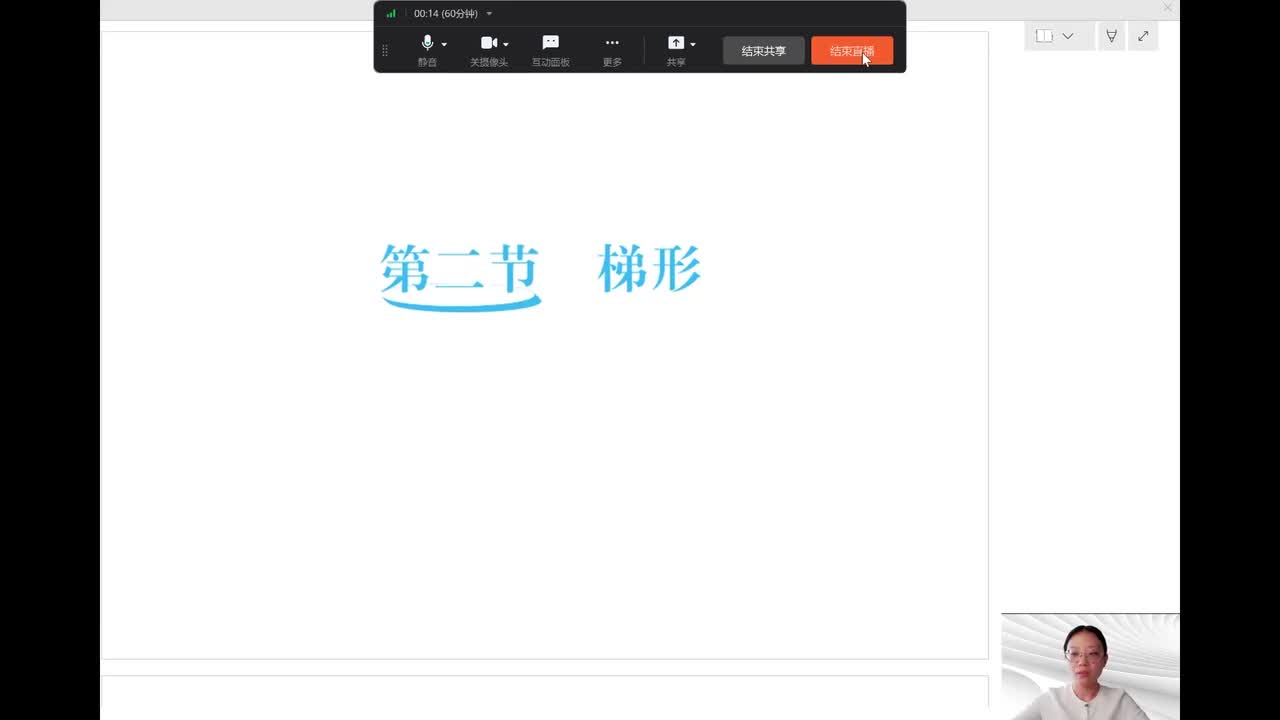
Task: Expand the meeting timer 00:14 dropdown
Action: click(x=489, y=14)
